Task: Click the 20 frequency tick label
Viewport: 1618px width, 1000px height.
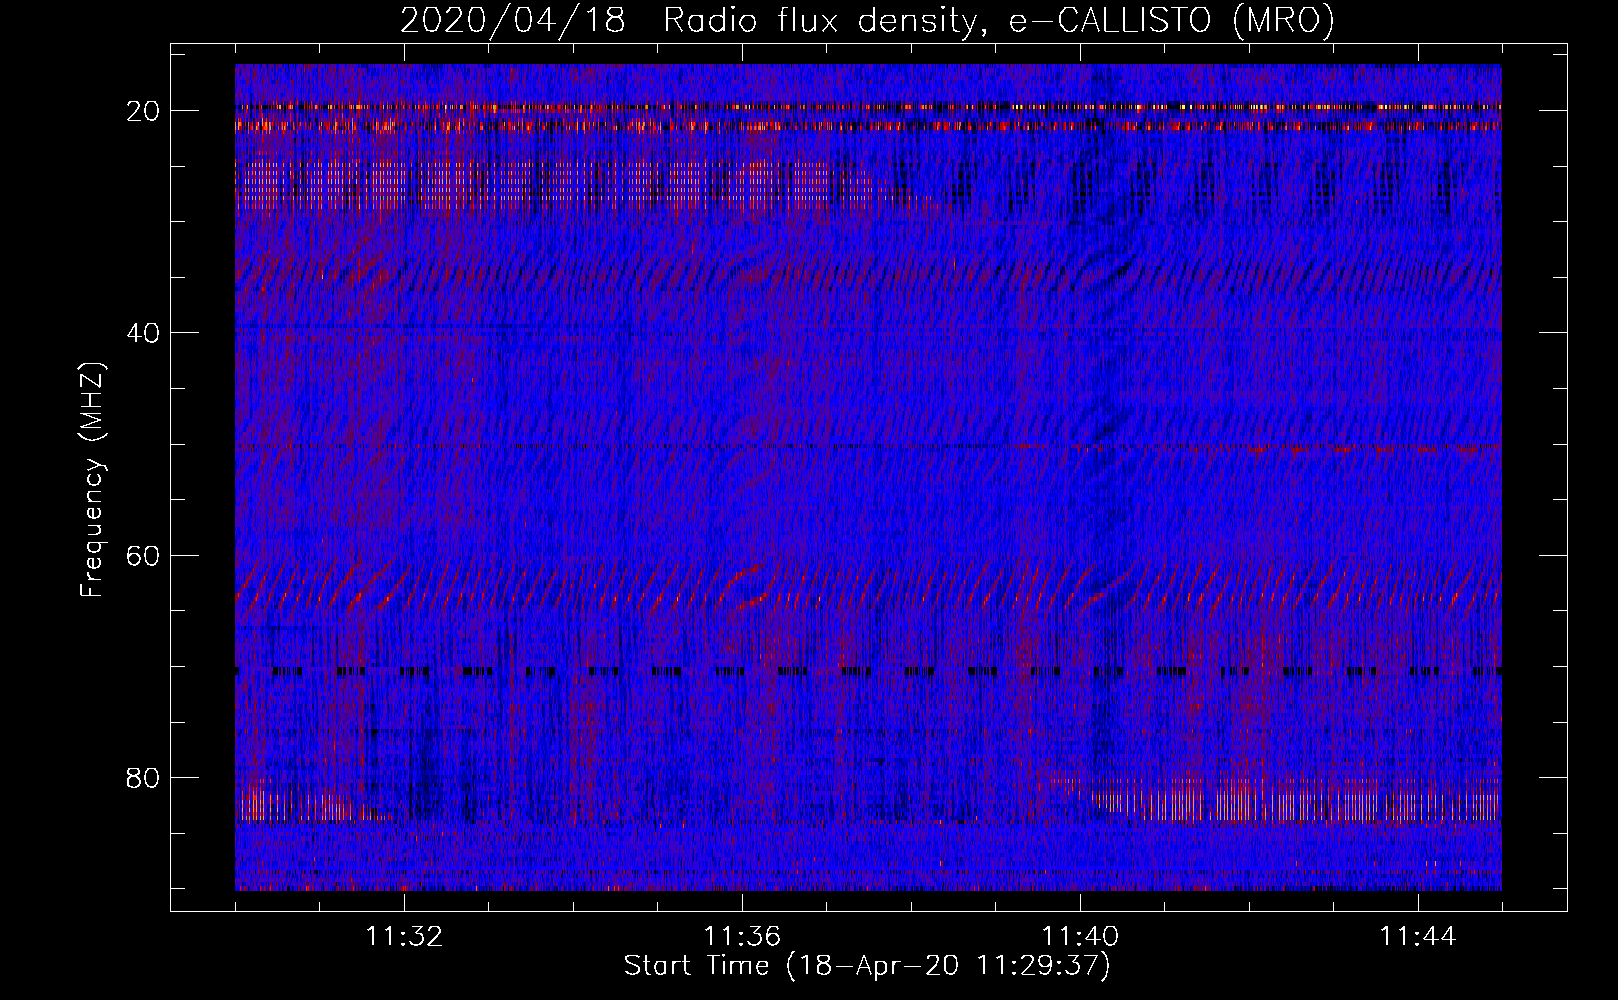Action: click(143, 111)
